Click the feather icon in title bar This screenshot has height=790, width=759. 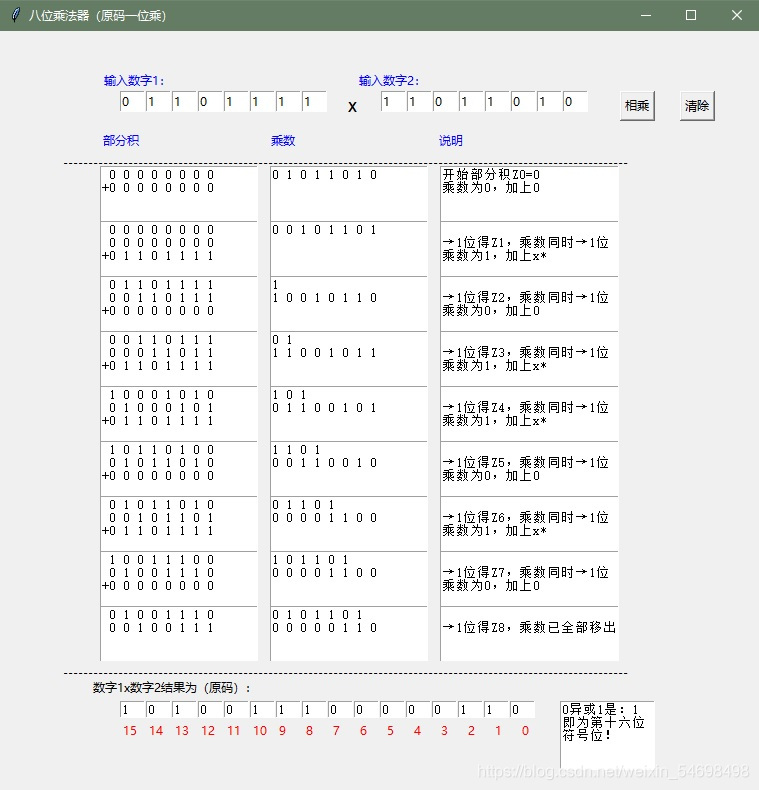coord(16,15)
